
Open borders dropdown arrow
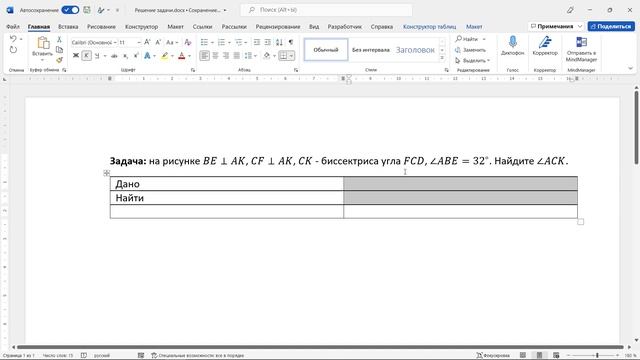[x=291, y=56]
